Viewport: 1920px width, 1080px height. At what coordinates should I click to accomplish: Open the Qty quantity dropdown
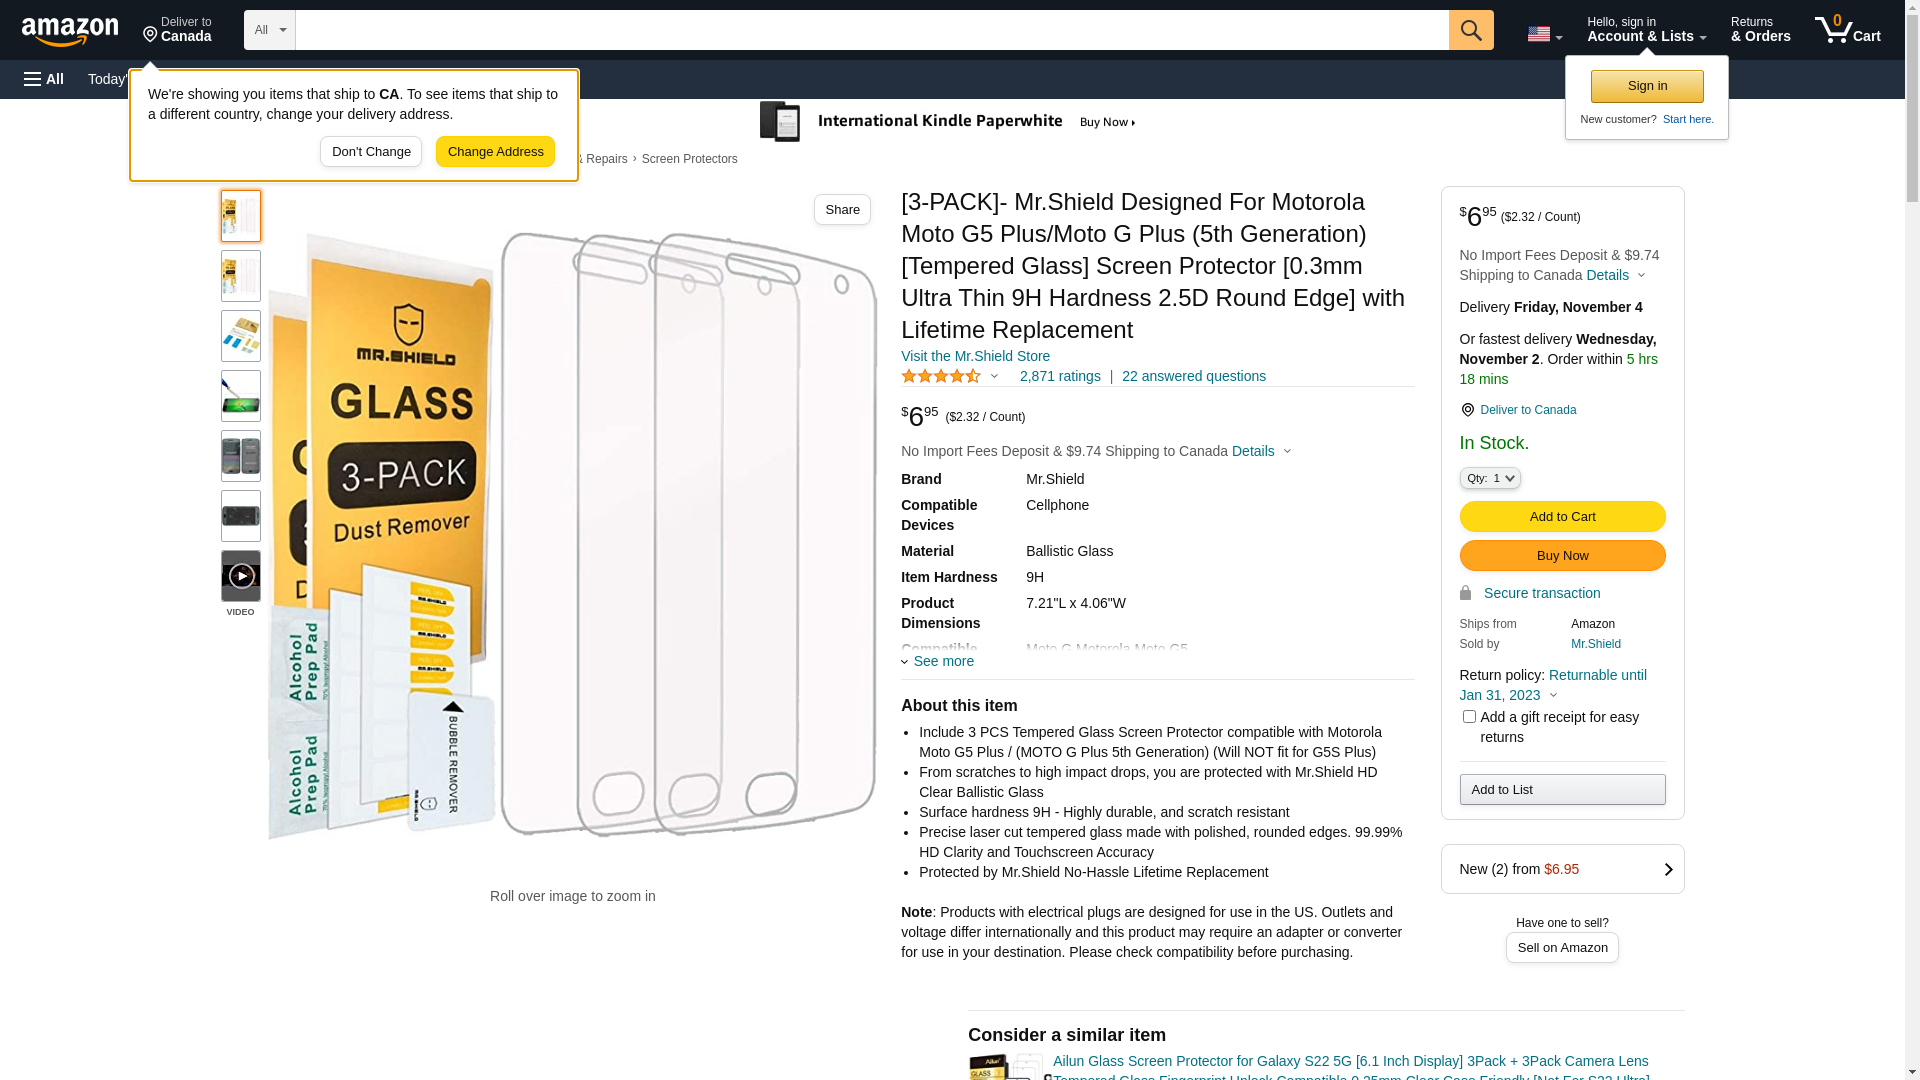click(1490, 479)
